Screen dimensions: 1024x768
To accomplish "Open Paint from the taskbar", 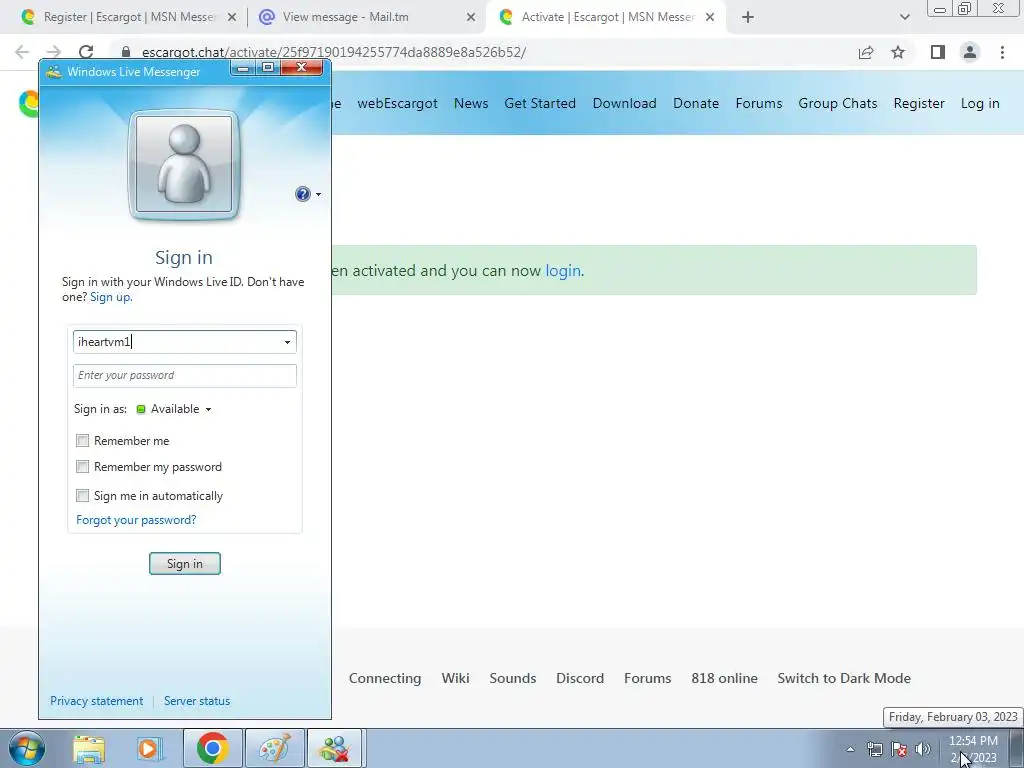I will click(x=274, y=748).
